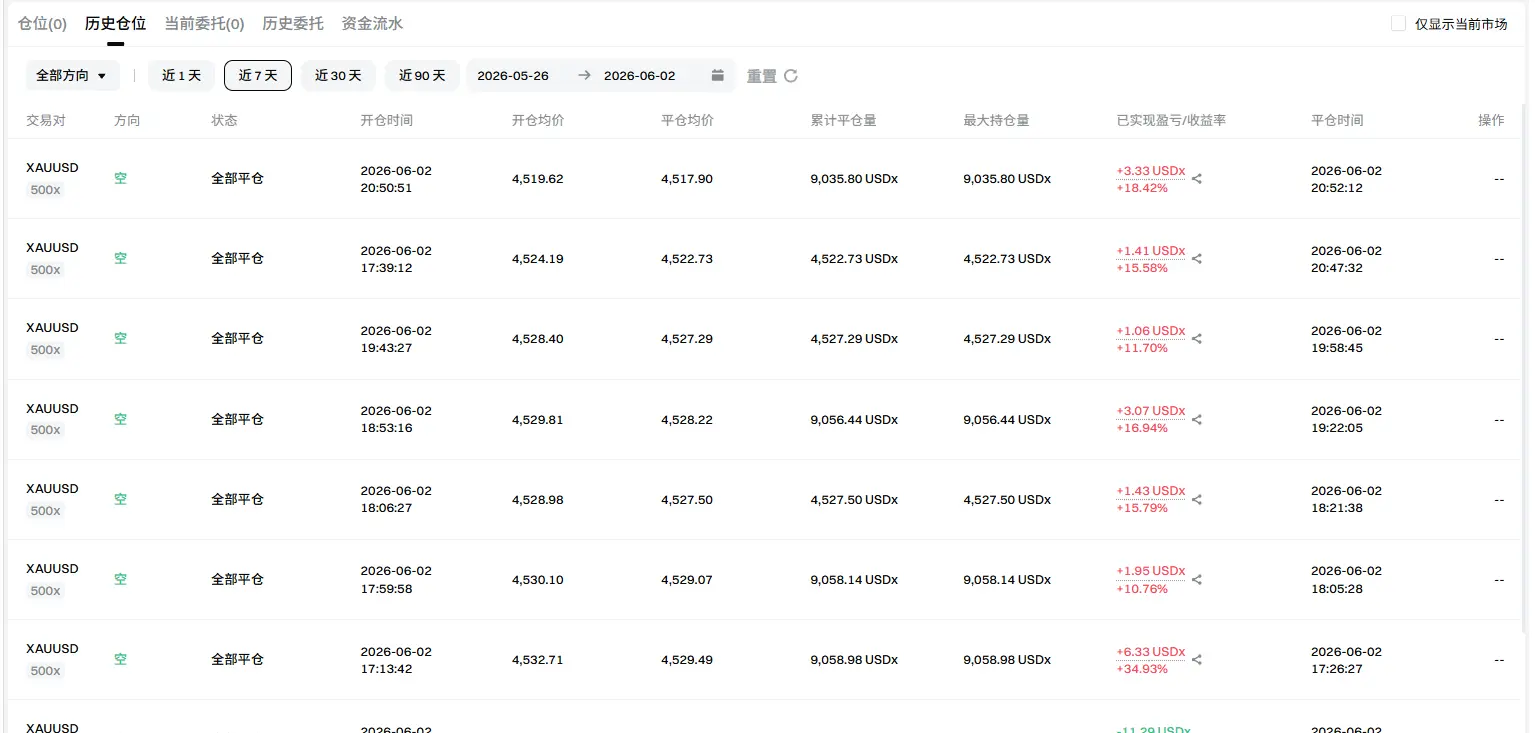Open the calendar icon in date range
The width and height of the screenshot is (1535, 733).
point(717,76)
